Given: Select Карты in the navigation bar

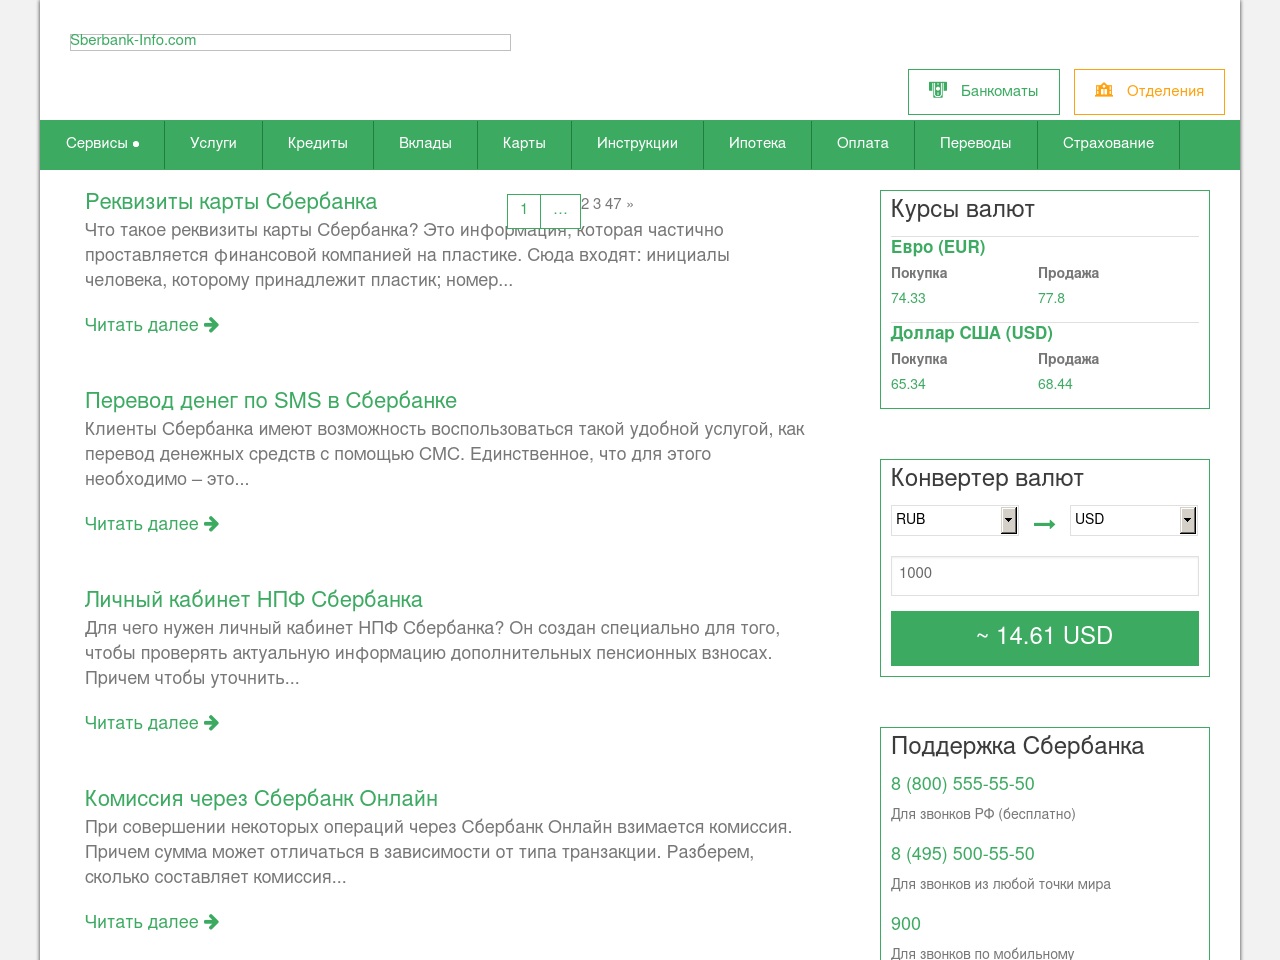Looking at the screenshot, I should [x=524, y=143].
